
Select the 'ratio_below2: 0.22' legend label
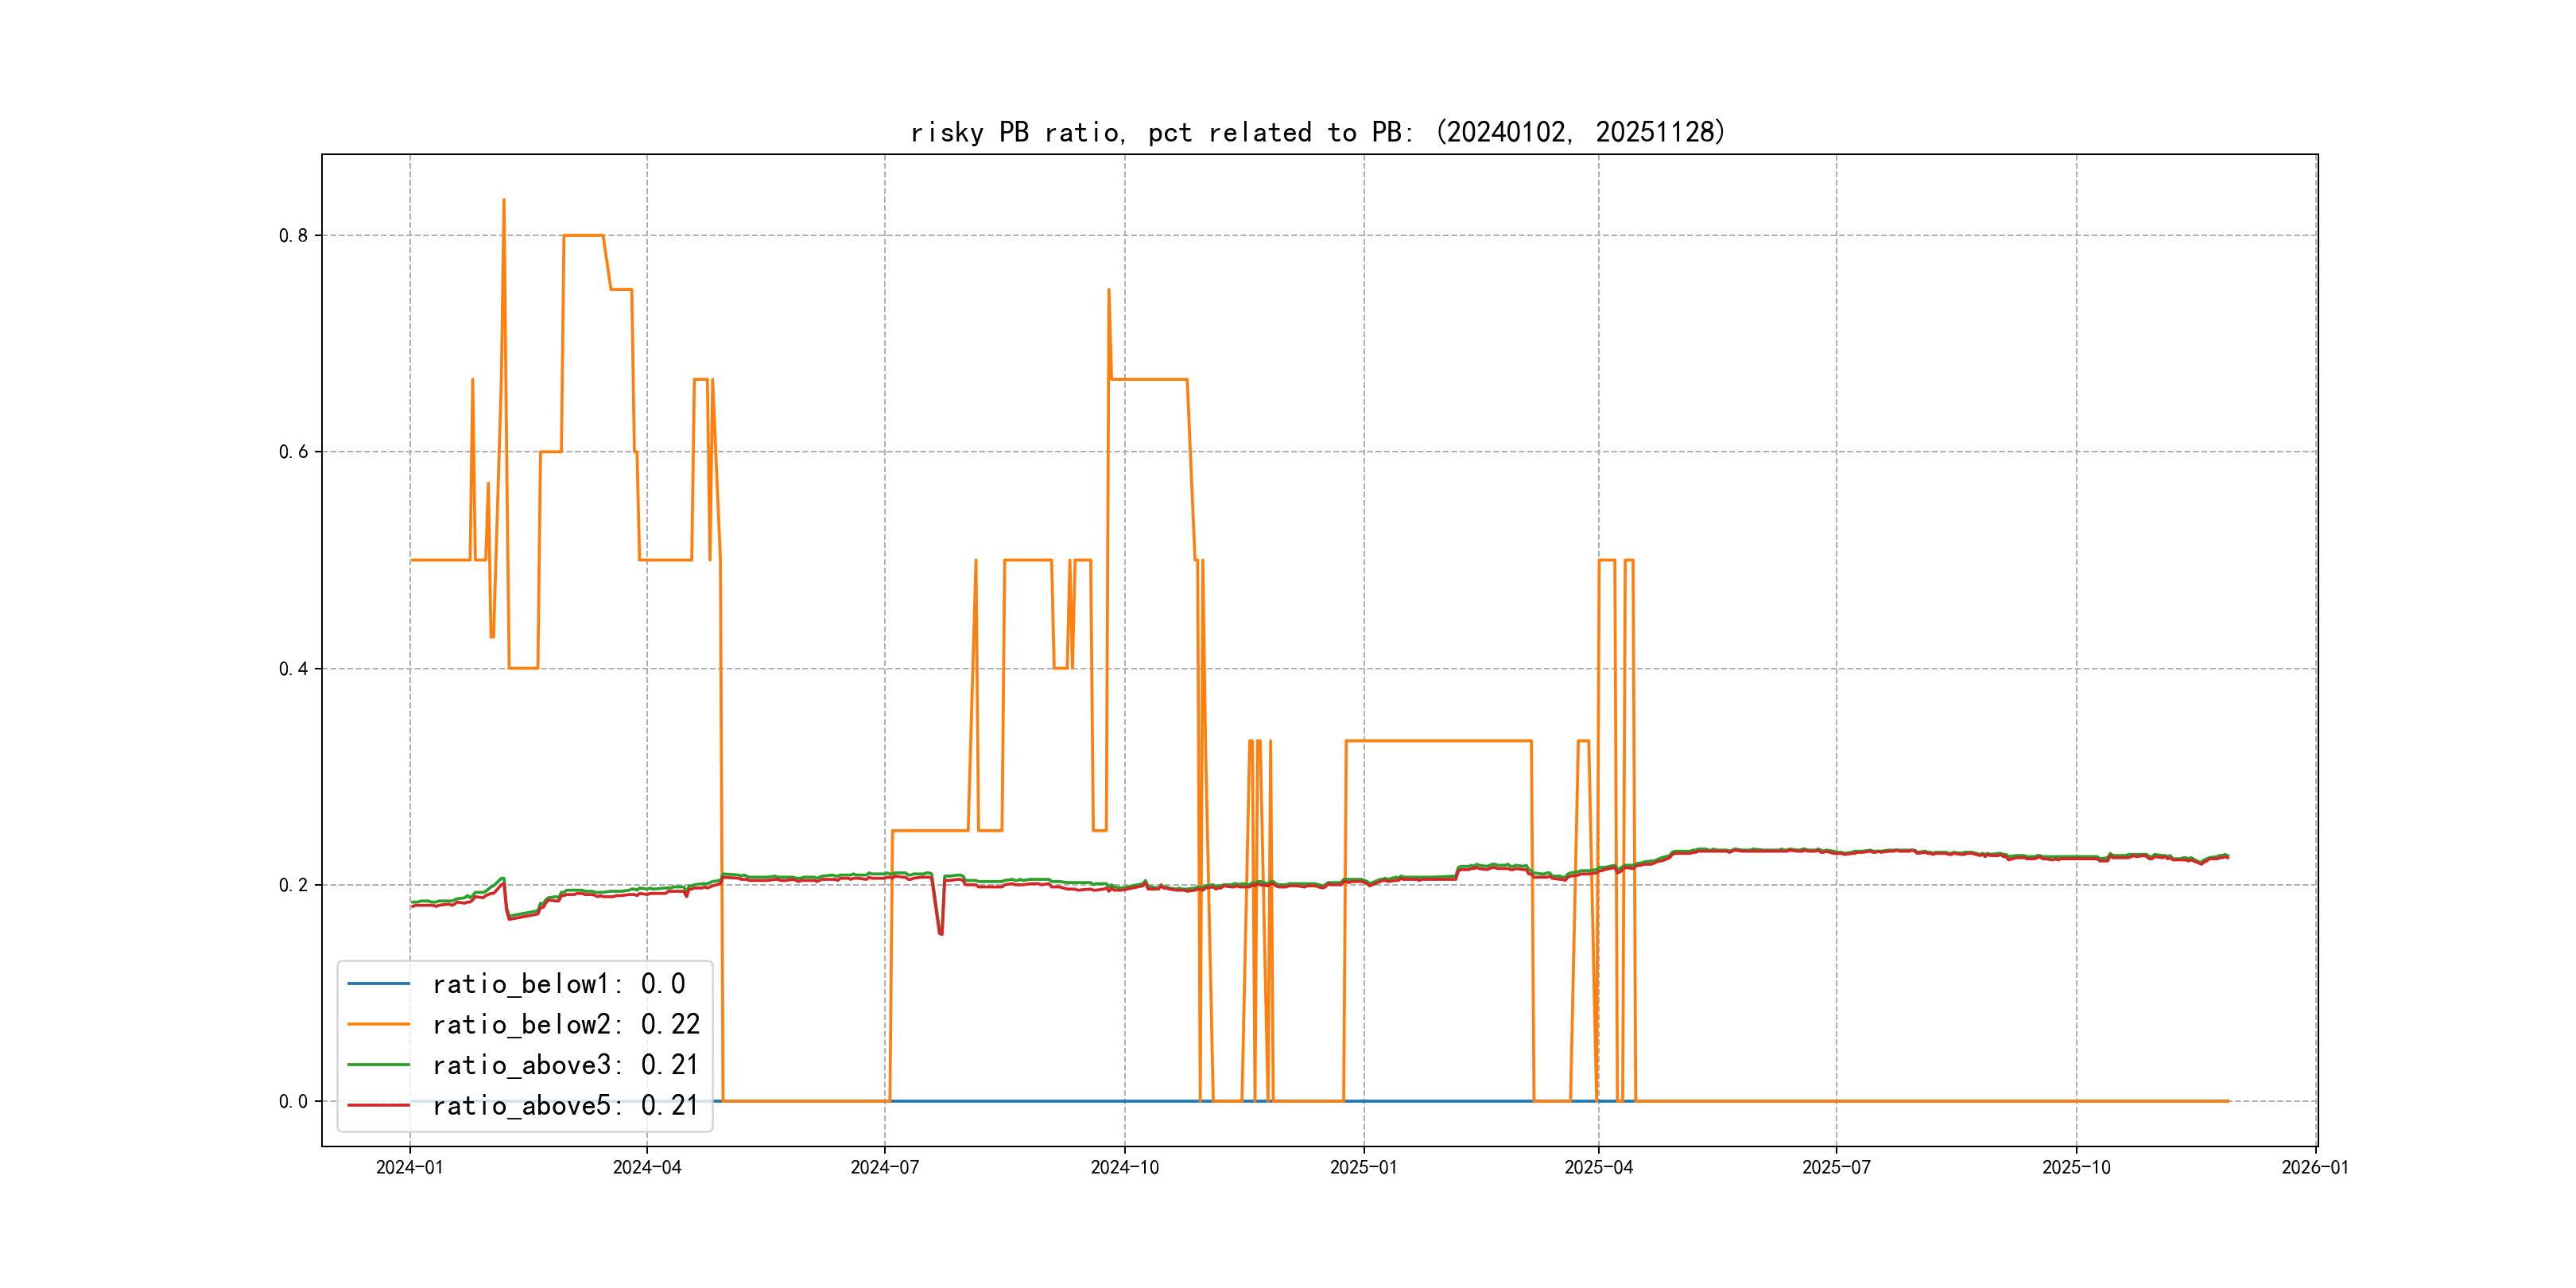click(565, 1024)
